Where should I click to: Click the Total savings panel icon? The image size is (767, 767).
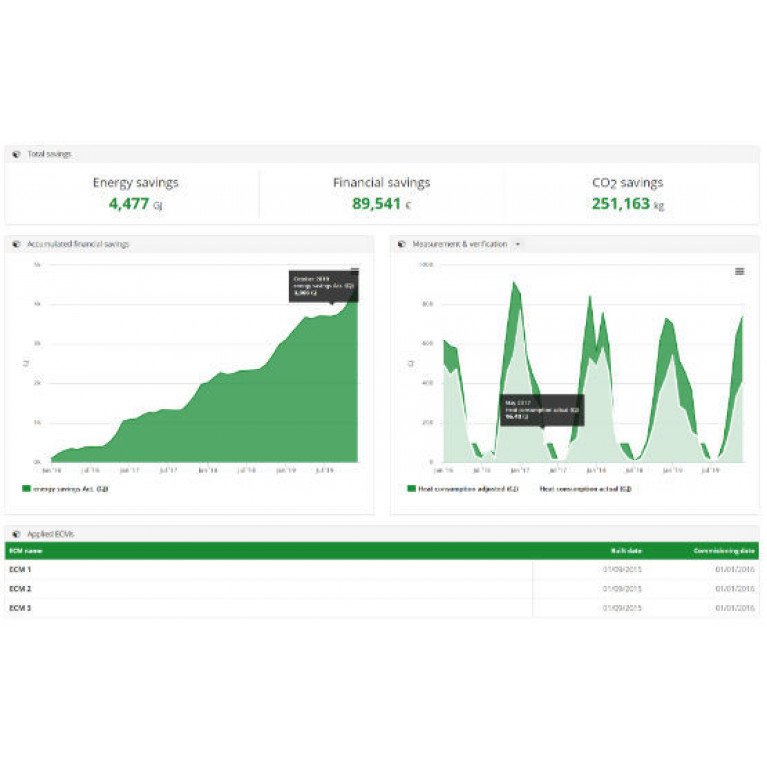[x=16, y=154]
